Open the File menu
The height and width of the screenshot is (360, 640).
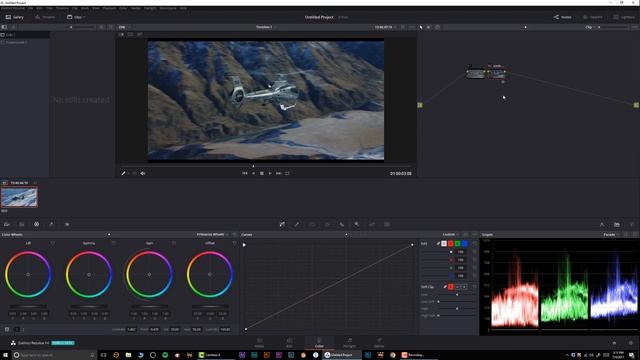tap(31, 8)
